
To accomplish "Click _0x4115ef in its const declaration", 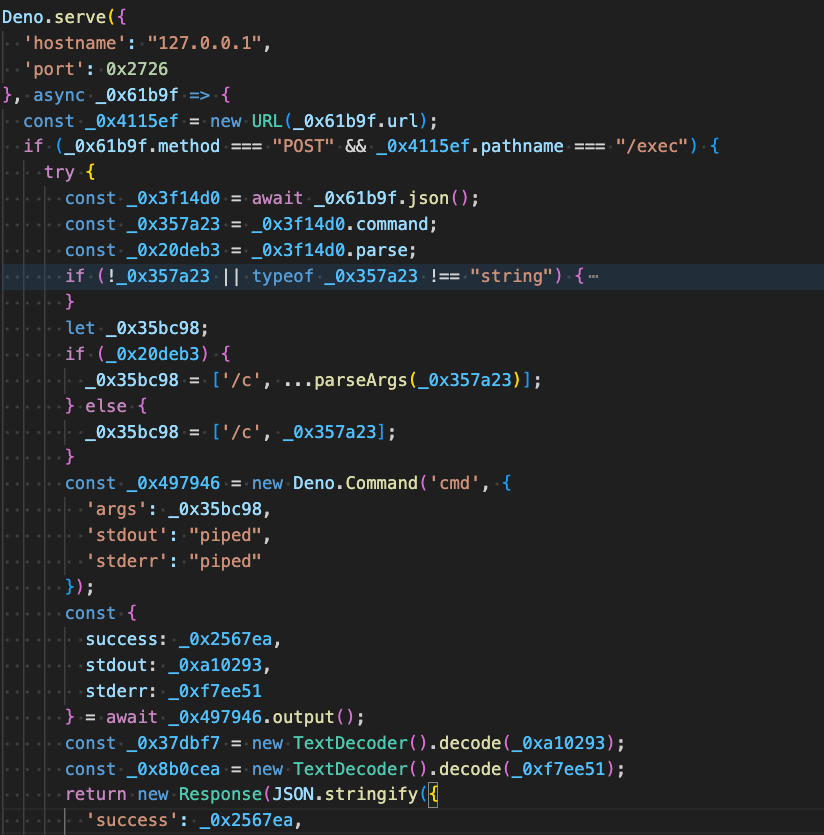I will tap(132, 121).
